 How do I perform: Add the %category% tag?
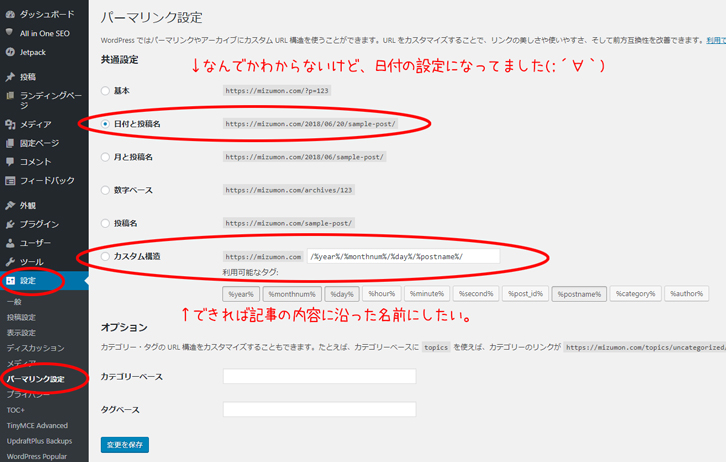(635, 293)
